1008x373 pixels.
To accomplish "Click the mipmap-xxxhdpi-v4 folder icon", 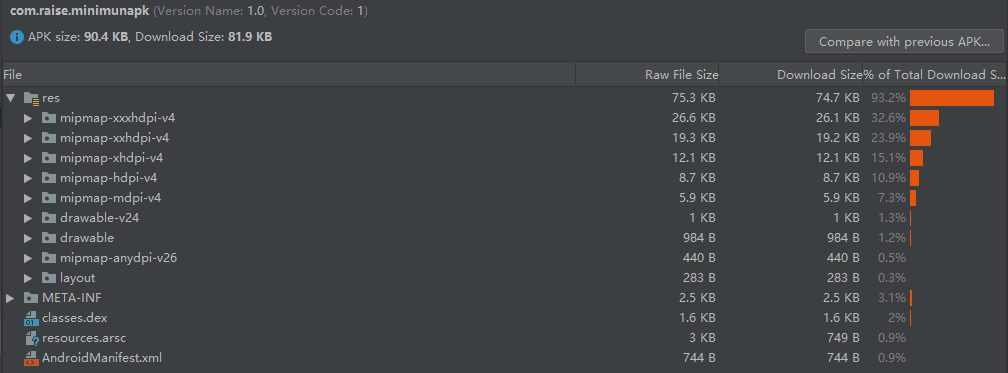I will (x=49, y=118).
